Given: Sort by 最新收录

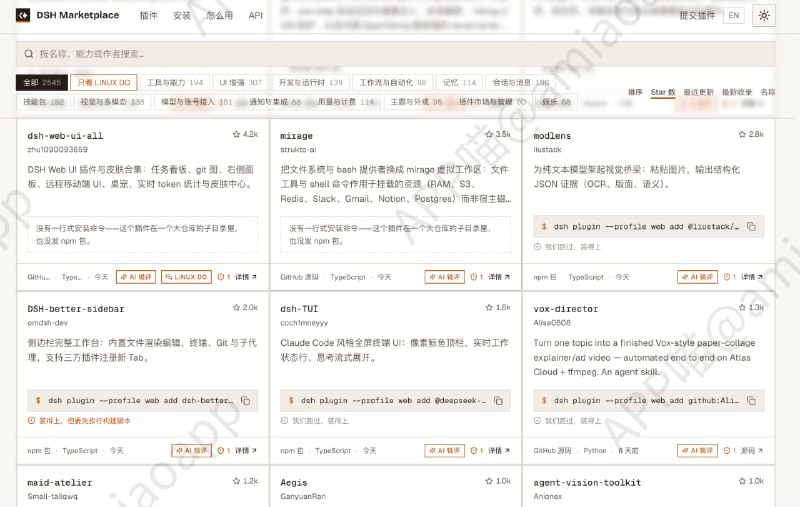Looking at the screenshot, I should click(737, 92).
